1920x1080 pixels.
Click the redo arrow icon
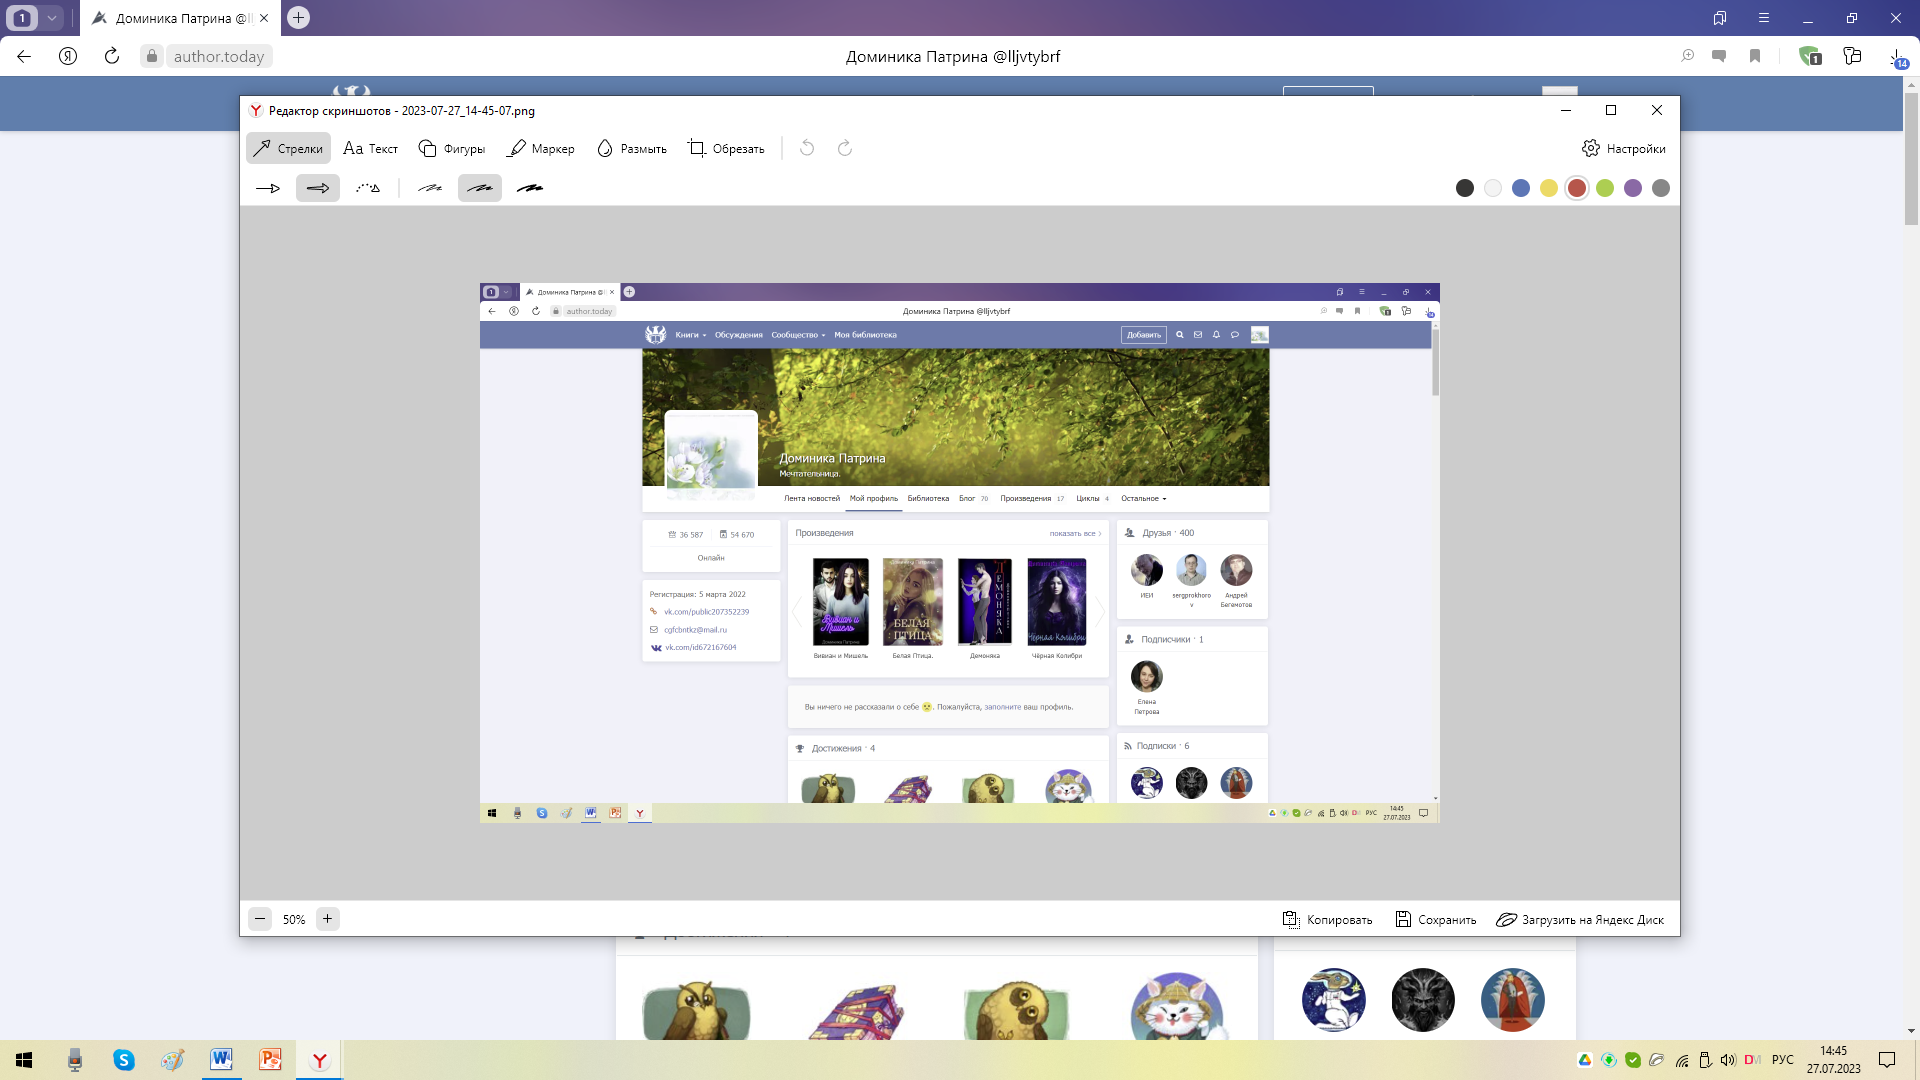(x=845, y=148)
